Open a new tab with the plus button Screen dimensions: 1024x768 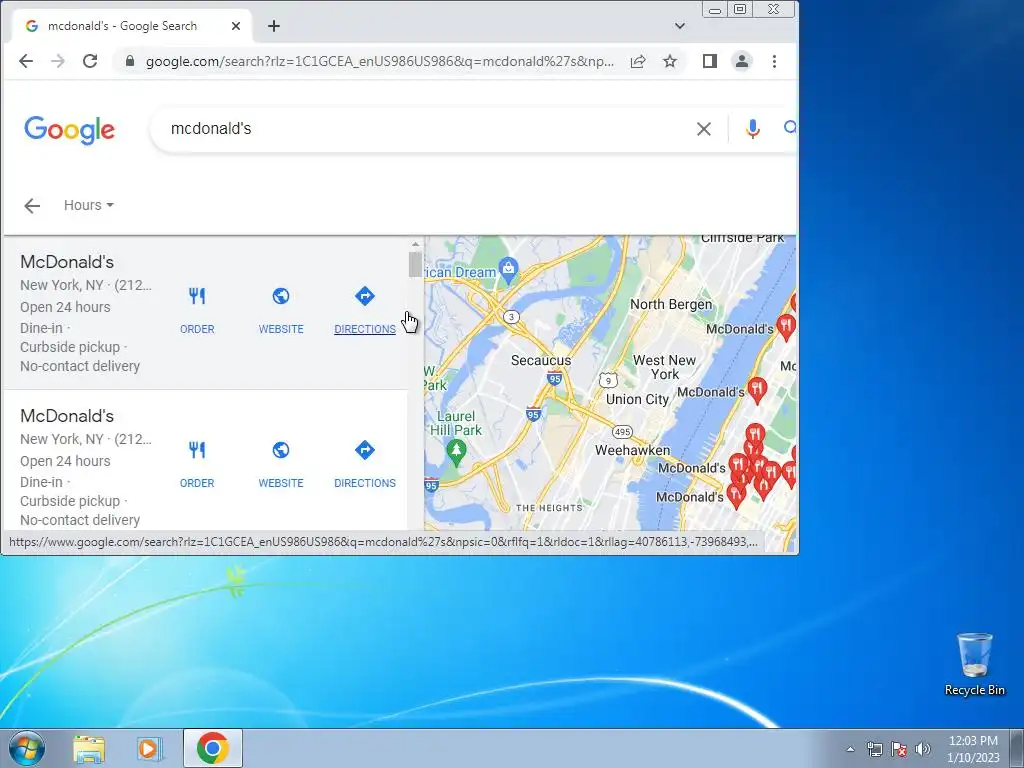coord(274,26)
